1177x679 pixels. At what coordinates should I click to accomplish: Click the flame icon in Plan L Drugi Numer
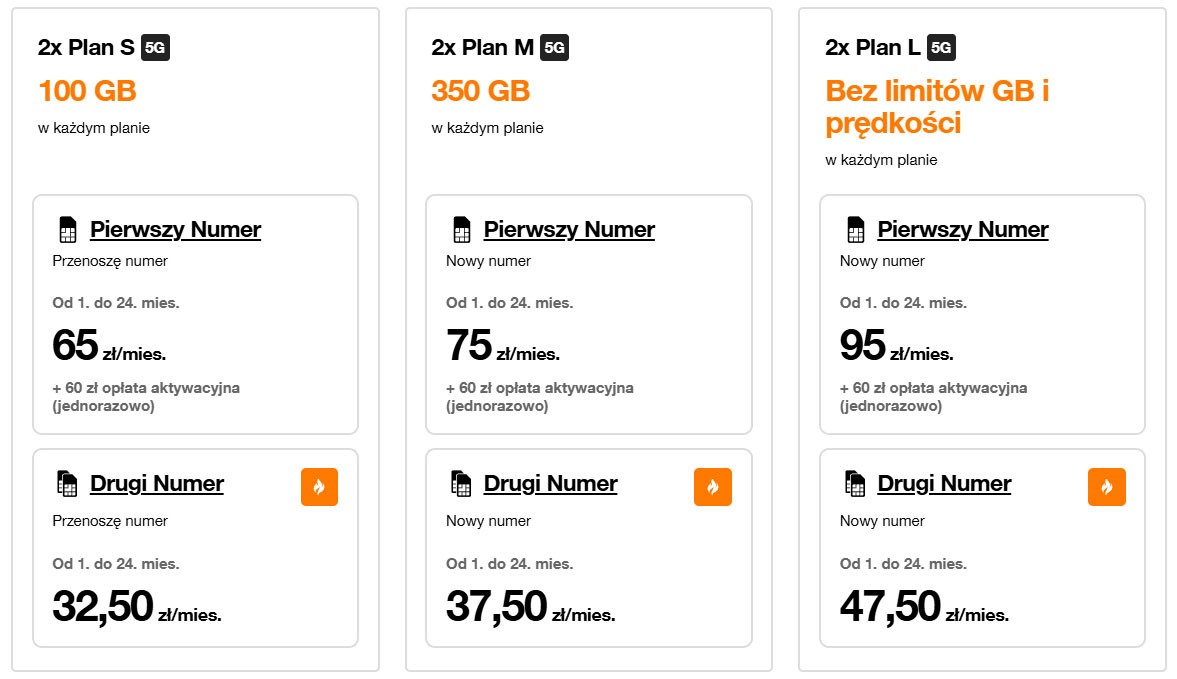point(1107,487)
